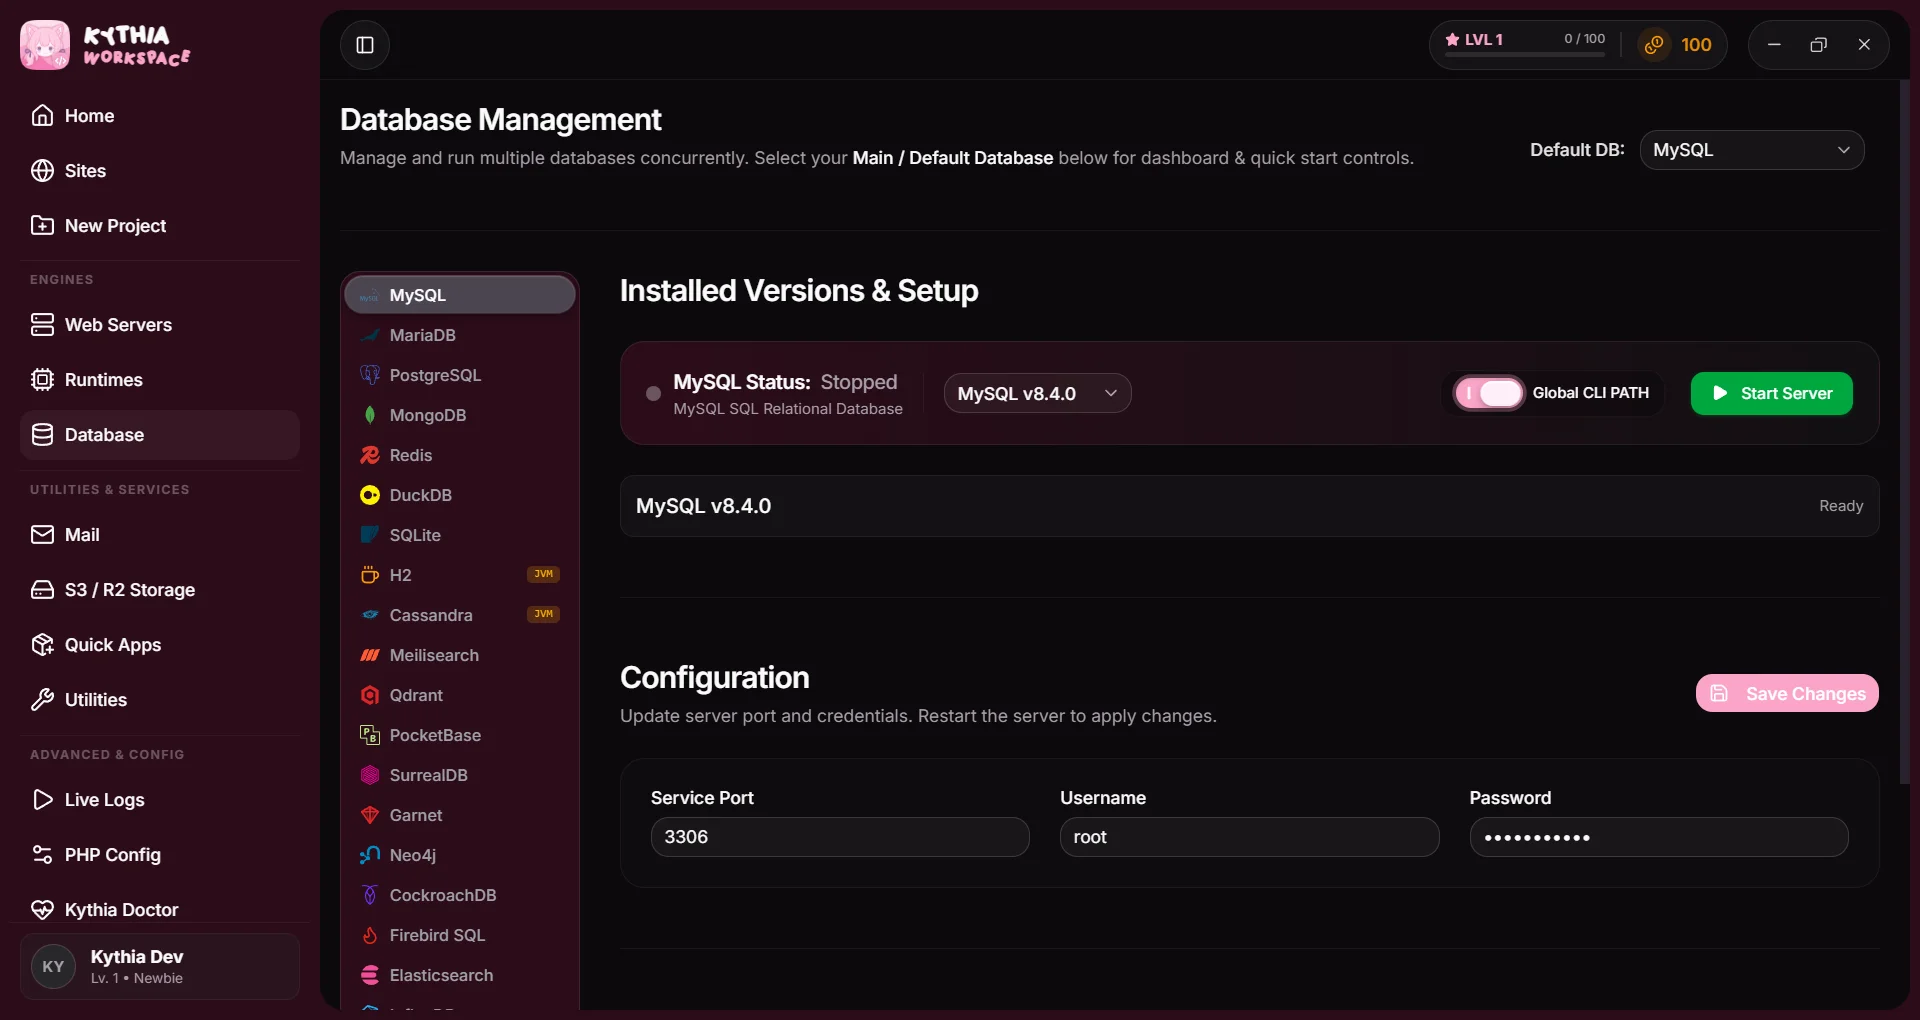The height and width of the screenshot is (1020, 1920).
Task: Open the Default DB dropdown
Action: pyautogui.click(x=1752, y=150)
